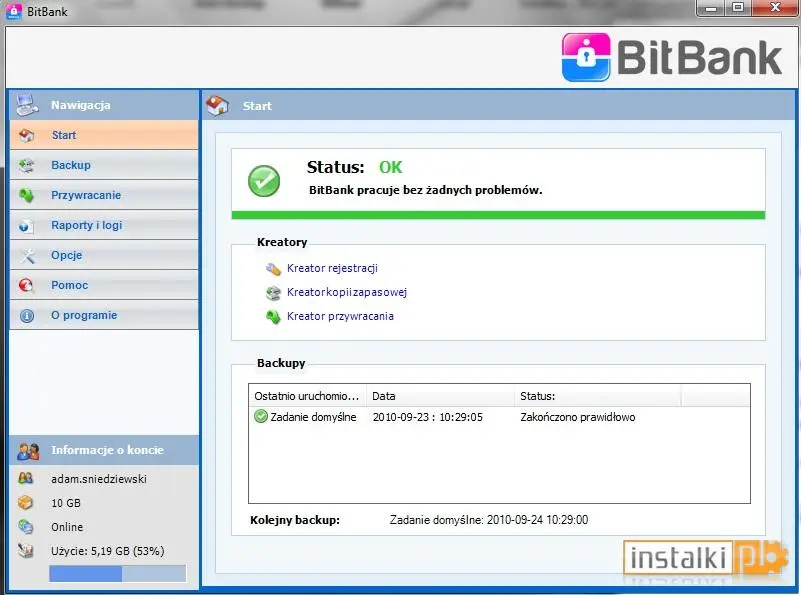Click the Opcje tools icon
Viewport: 801px width, 595px height.
(28, 255)
